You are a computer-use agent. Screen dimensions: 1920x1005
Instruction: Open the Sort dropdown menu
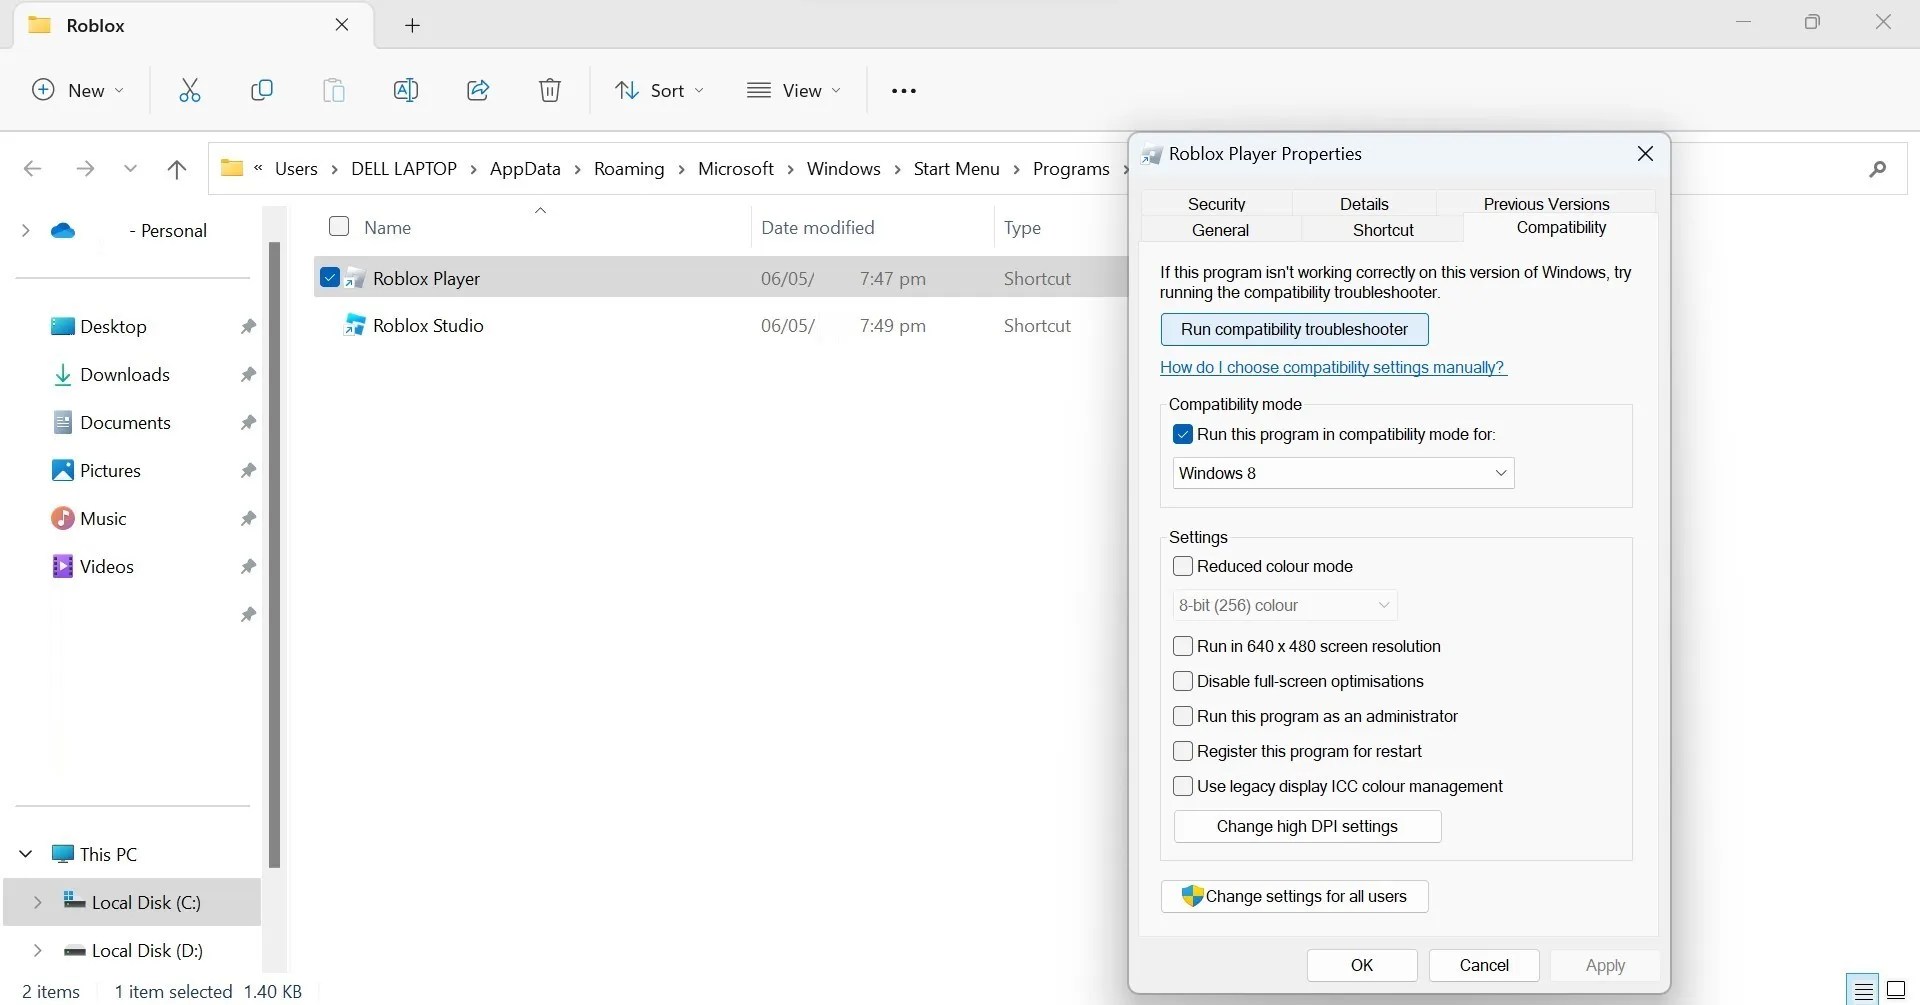(x=659, y=90)
